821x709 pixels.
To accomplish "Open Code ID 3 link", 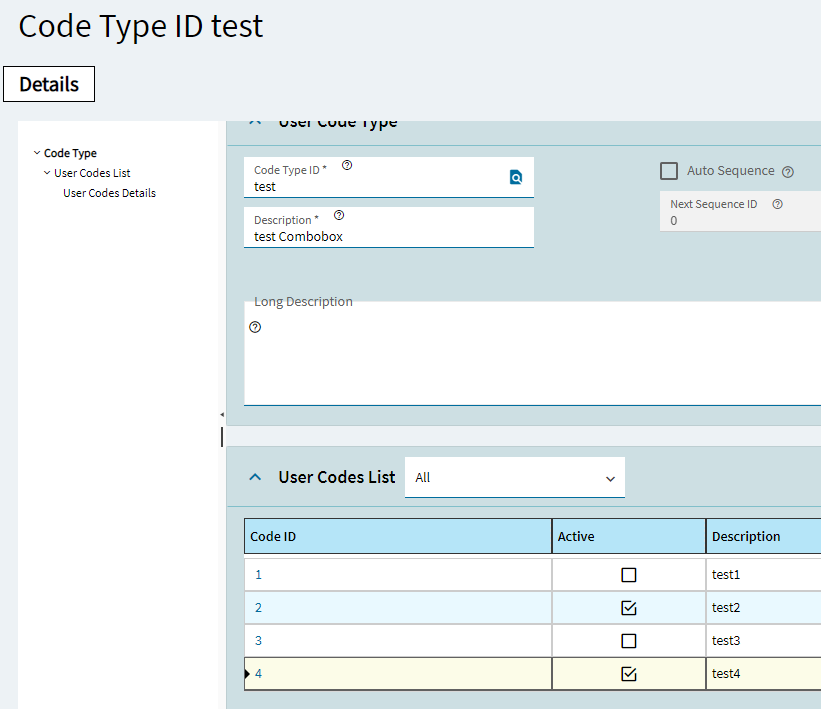I will click(258, 641).
